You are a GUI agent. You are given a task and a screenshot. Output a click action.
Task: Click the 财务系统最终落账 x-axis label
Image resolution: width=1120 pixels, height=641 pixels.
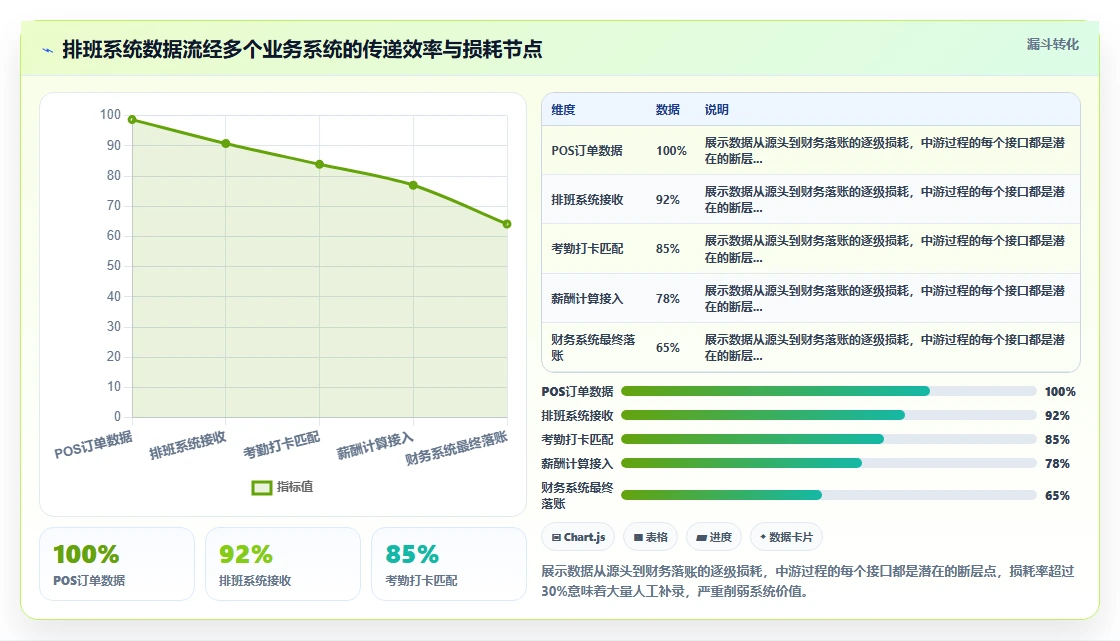coord(456,448)
